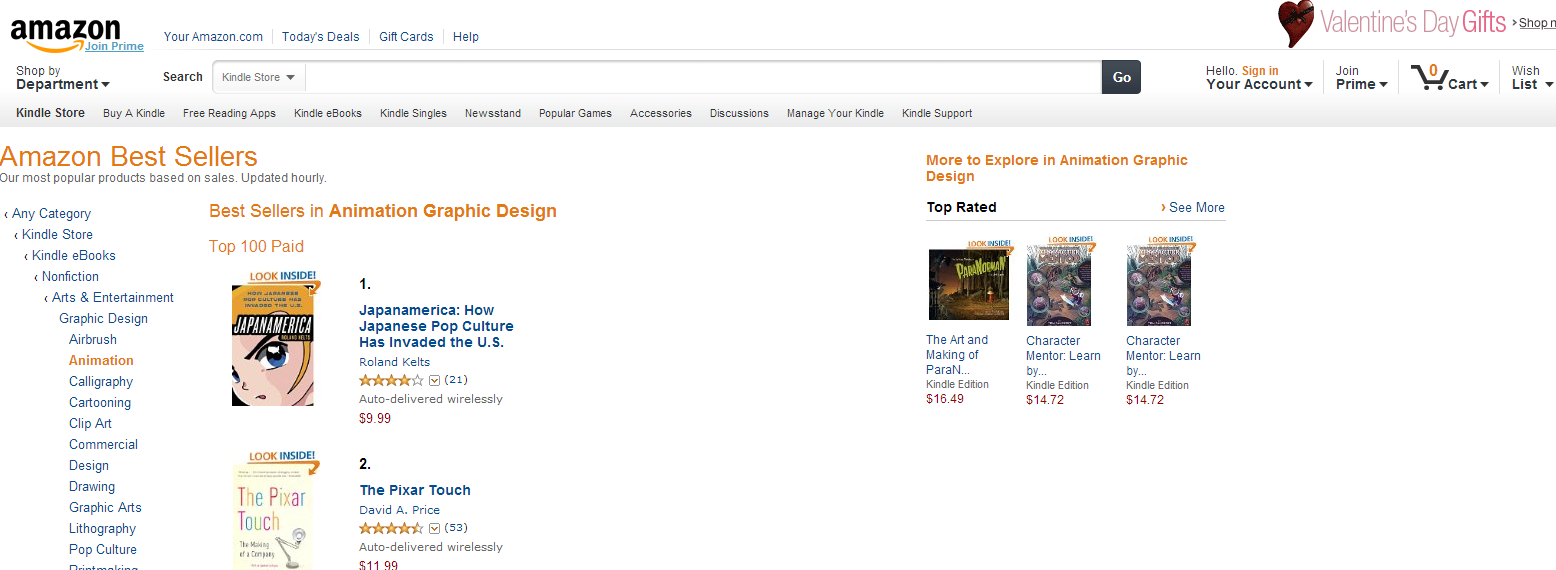Select Airbrush subcategory
Image resolution: width=1556 pixels, height=570 pixels.
93,340
